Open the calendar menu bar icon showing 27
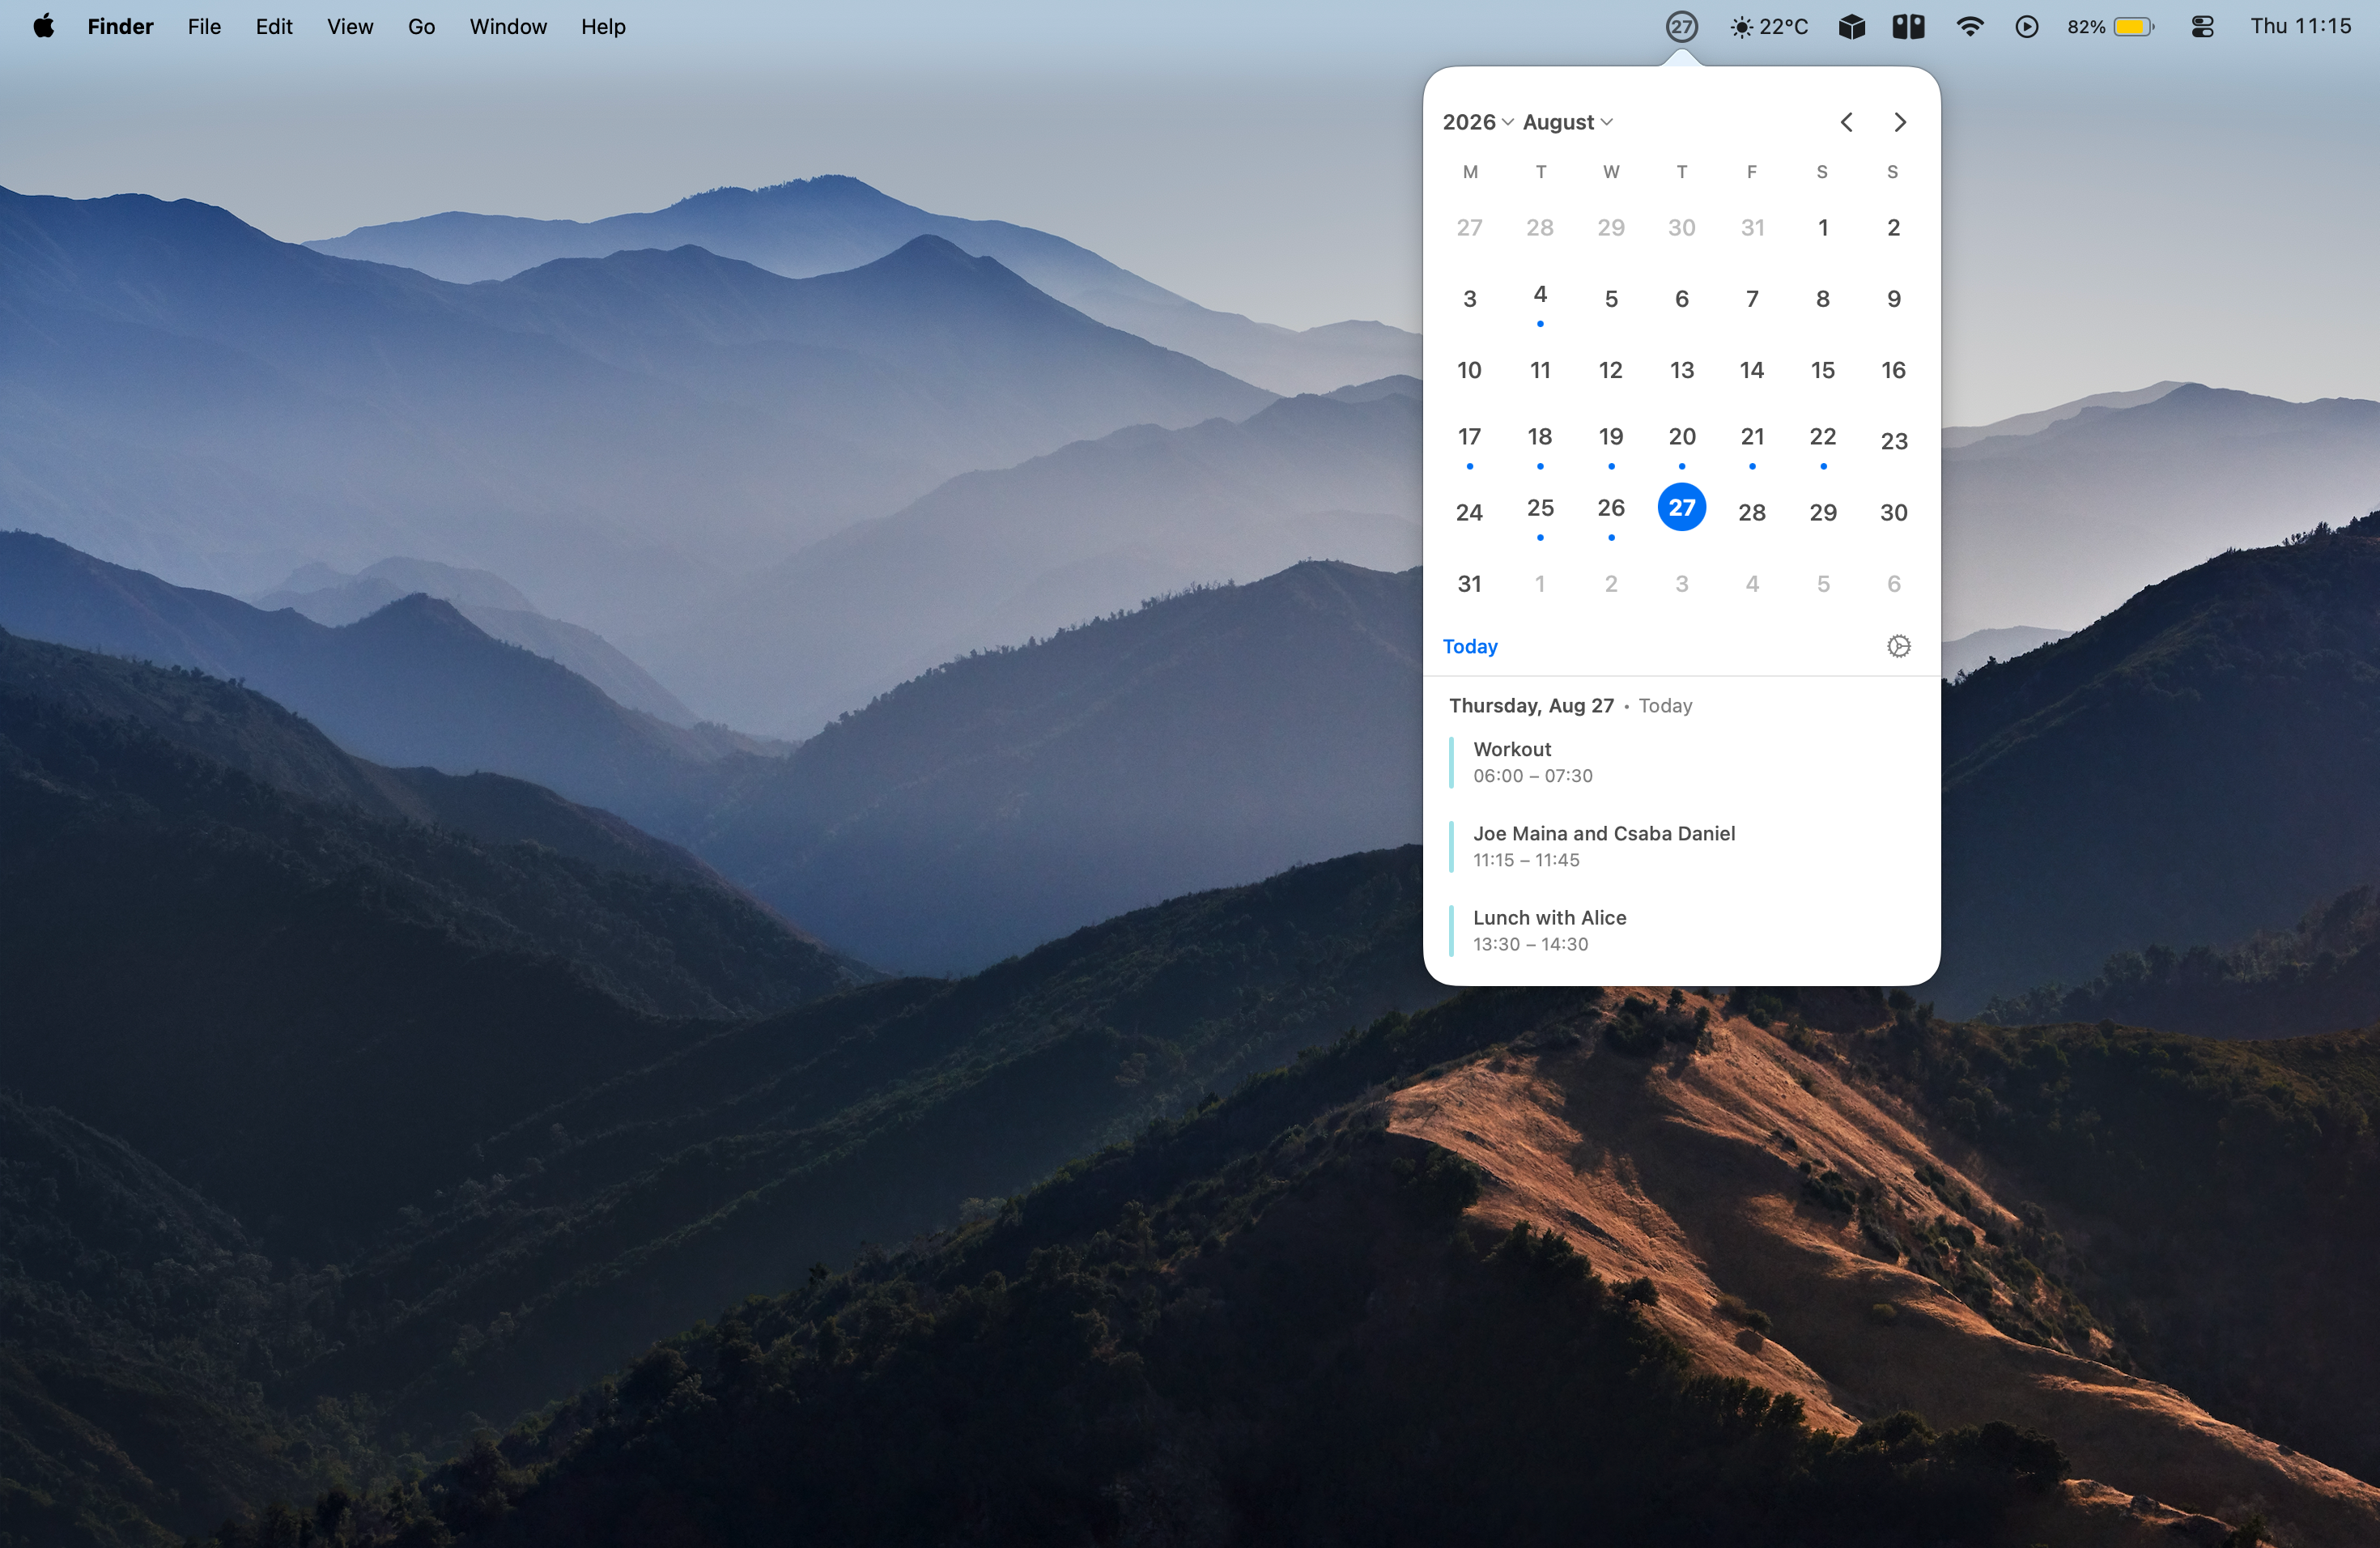The width and height of the screenshot is (2380, 1548). 1681,27
